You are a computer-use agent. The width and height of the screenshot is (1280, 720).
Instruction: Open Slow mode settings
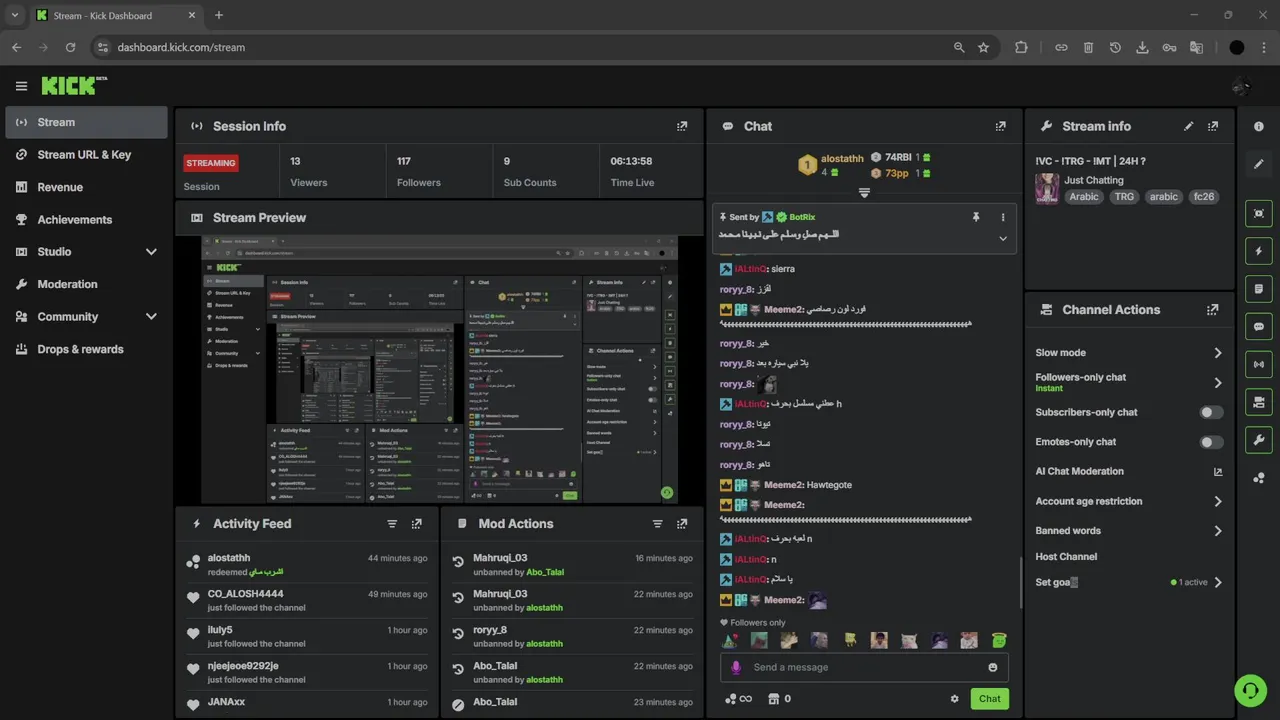(x=1129, y=353)
